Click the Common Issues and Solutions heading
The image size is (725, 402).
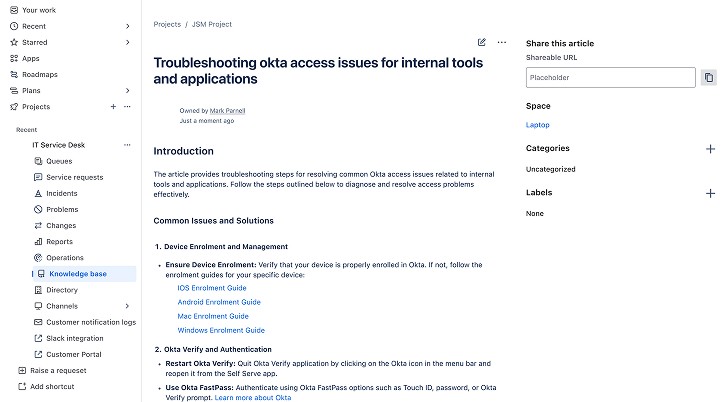click(214, 221)
